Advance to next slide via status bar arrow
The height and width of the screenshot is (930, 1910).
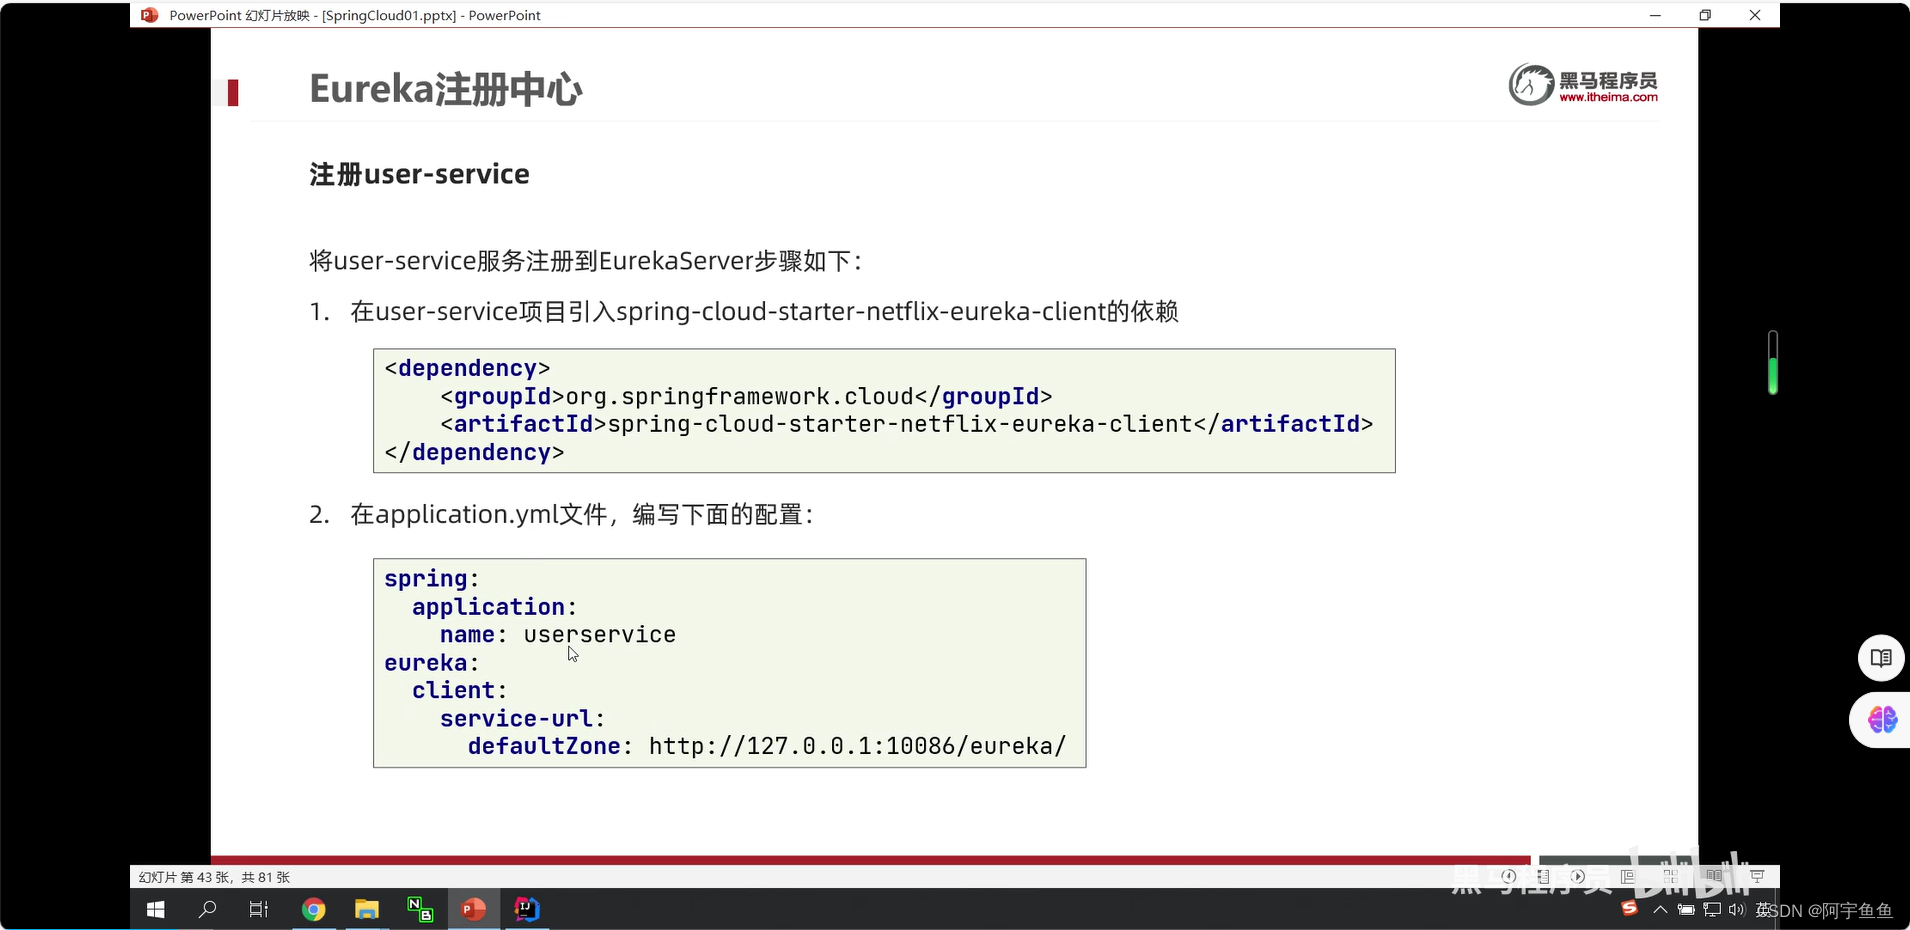click(x=1578, y=877)
